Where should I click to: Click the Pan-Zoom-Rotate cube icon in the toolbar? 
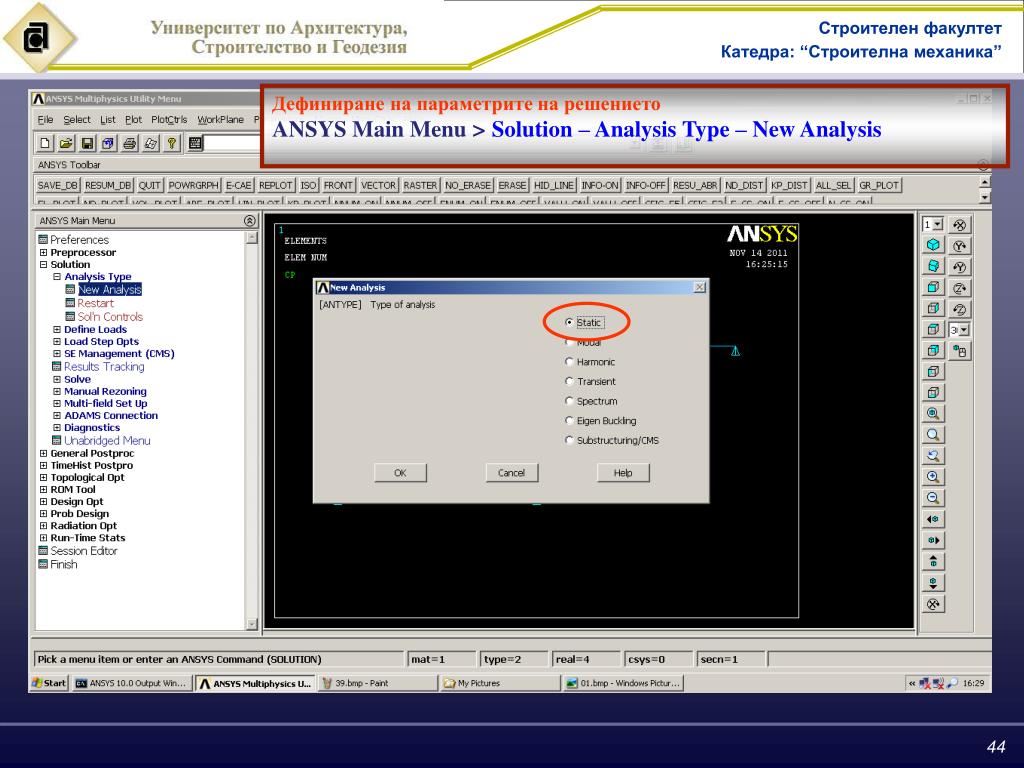click(x=108, y=142)
